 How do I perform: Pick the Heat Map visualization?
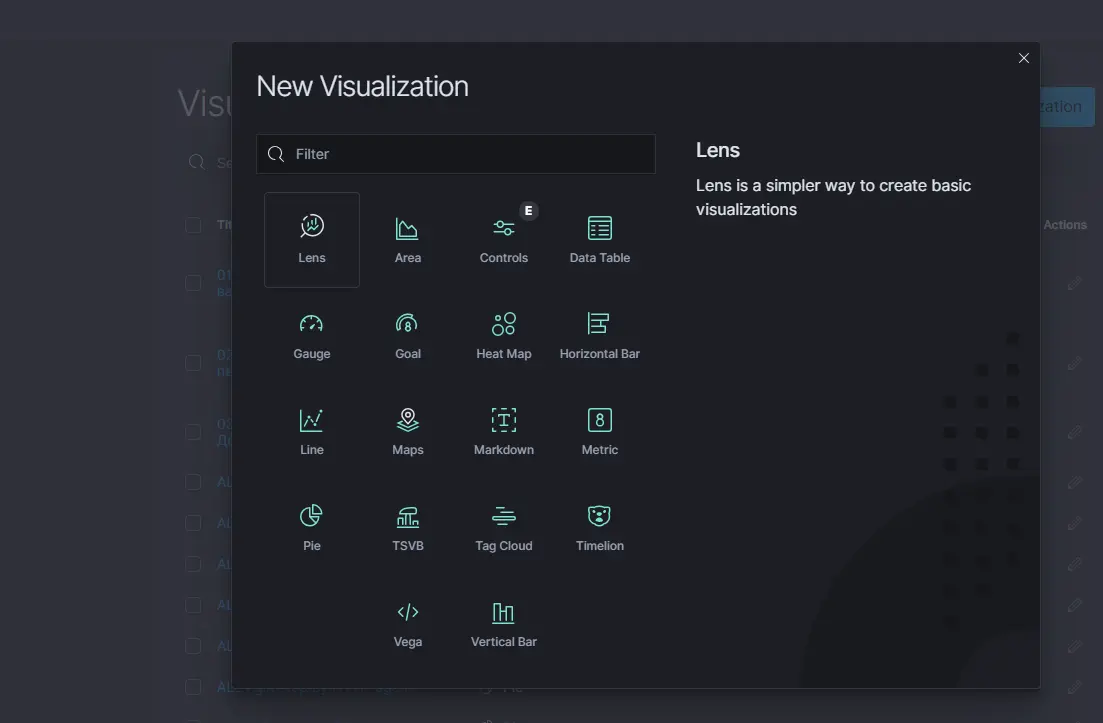(504, 335)
